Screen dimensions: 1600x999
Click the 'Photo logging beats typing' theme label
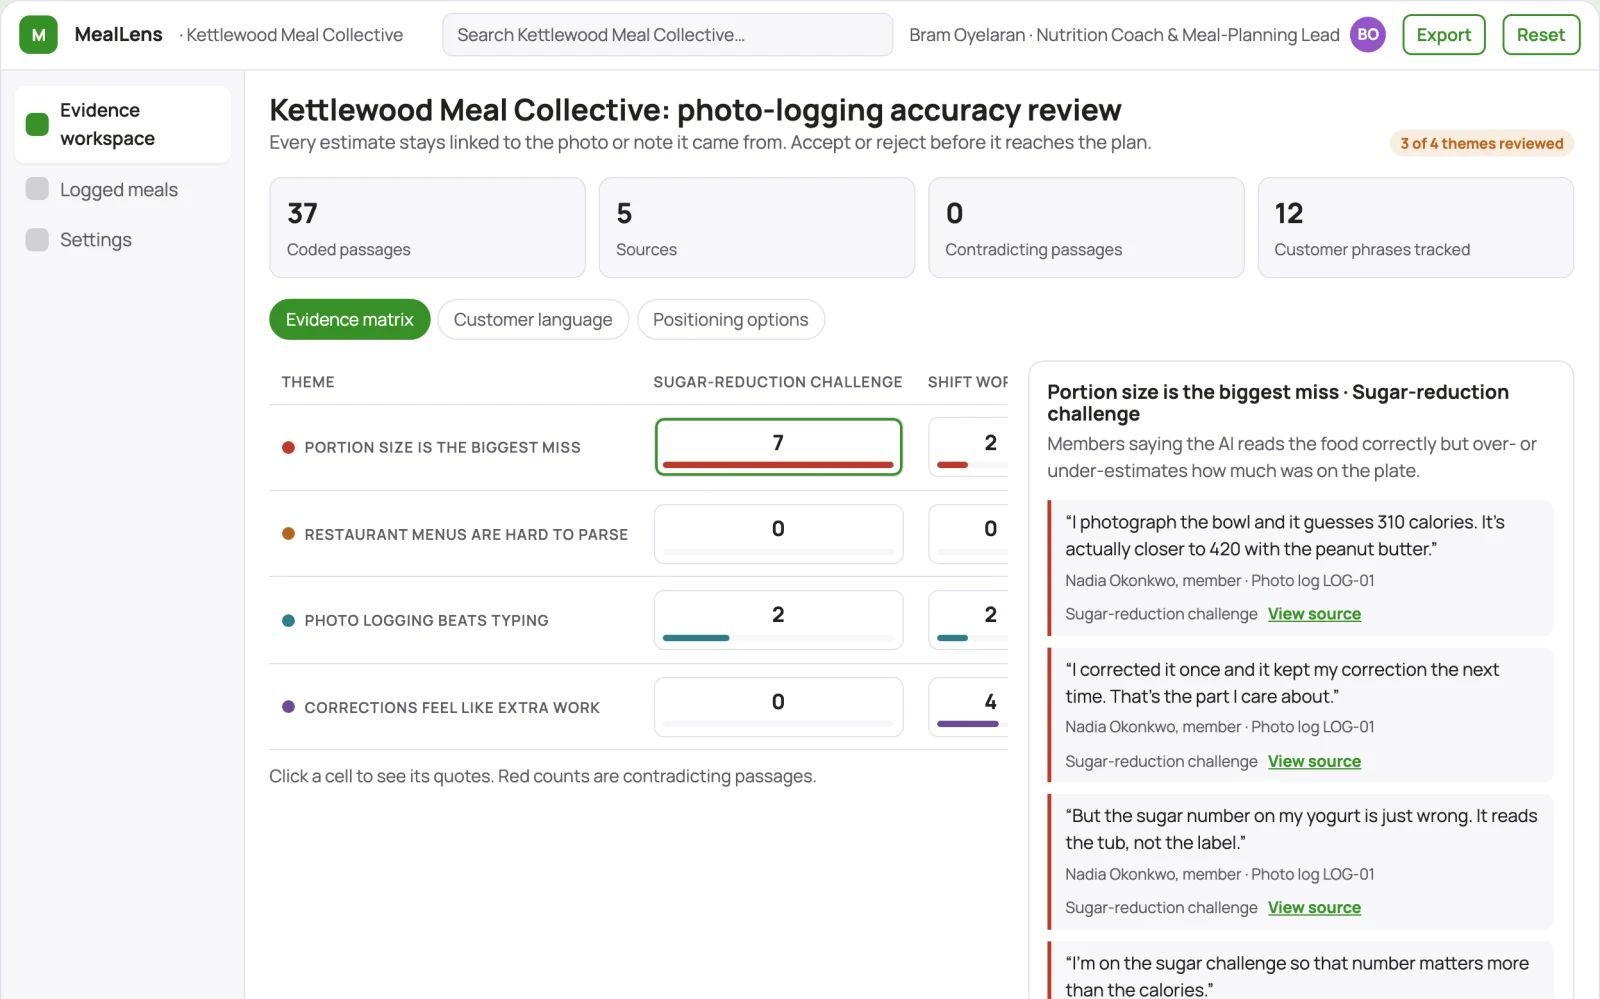coord(426,621)
